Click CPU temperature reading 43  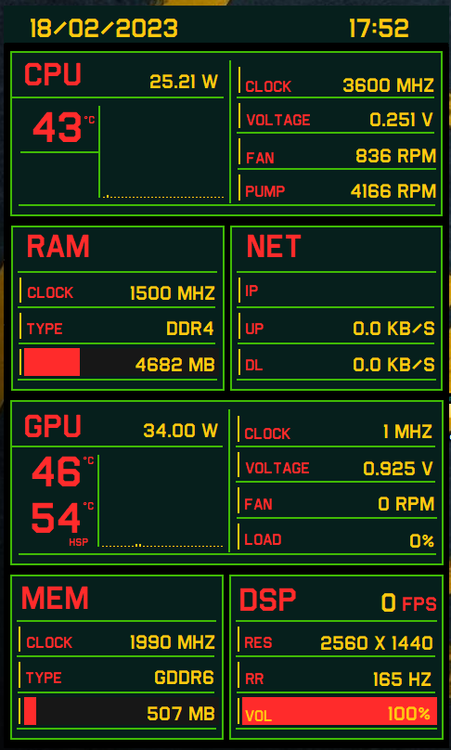[x=57, y=128]
